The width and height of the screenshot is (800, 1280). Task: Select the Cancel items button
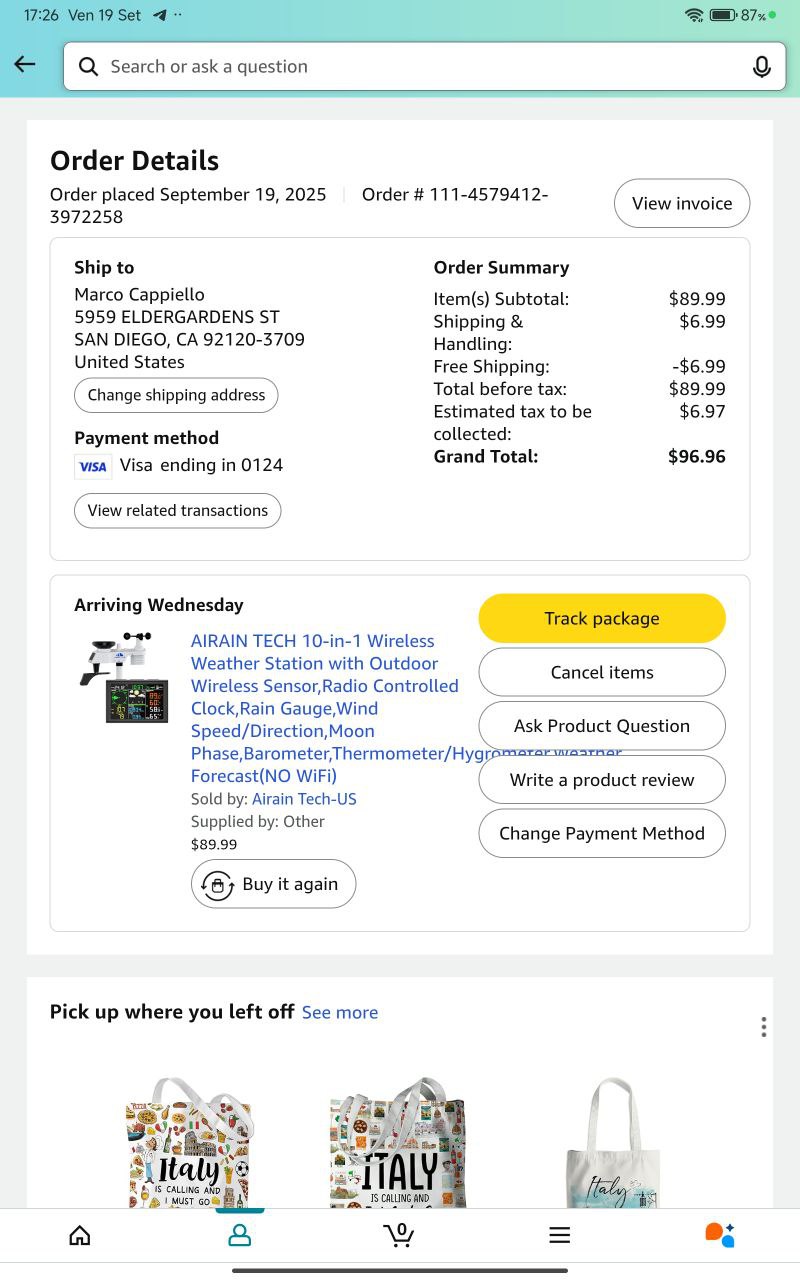[602, 672]
